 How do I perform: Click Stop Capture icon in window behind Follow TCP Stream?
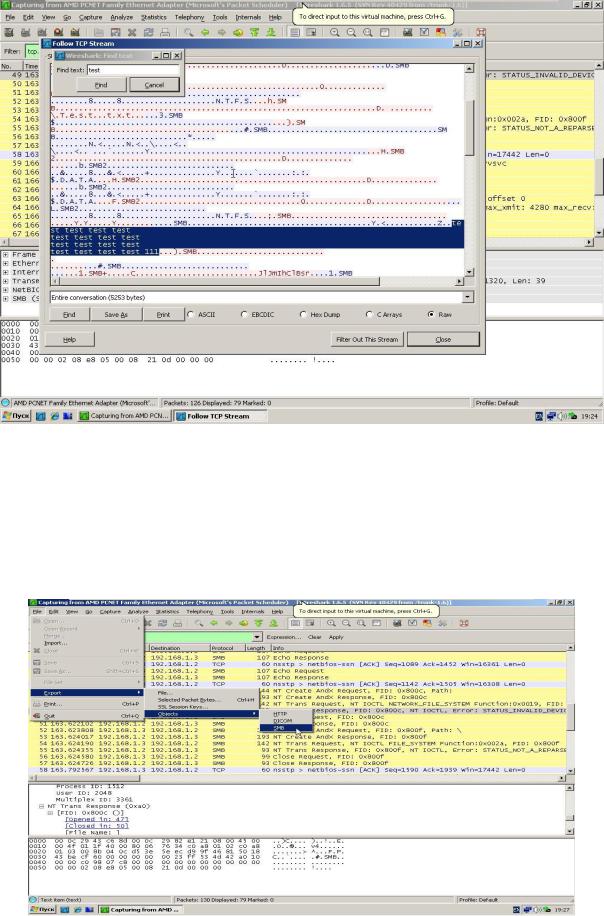tap(58, 32)
